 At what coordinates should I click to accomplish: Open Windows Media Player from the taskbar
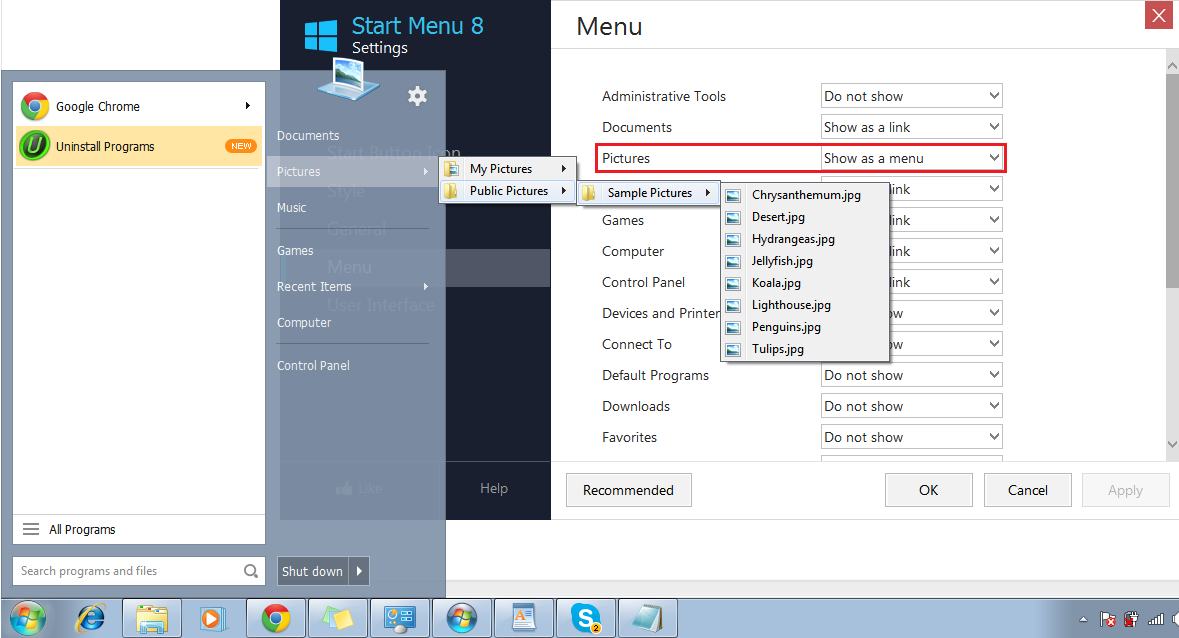click(211, 618)
